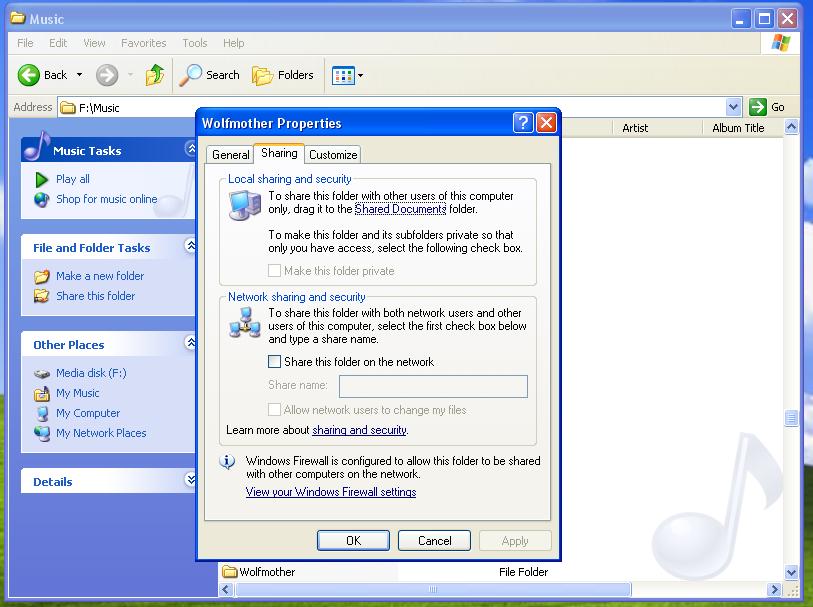Click the vertical scrollbar thumb

791,418
